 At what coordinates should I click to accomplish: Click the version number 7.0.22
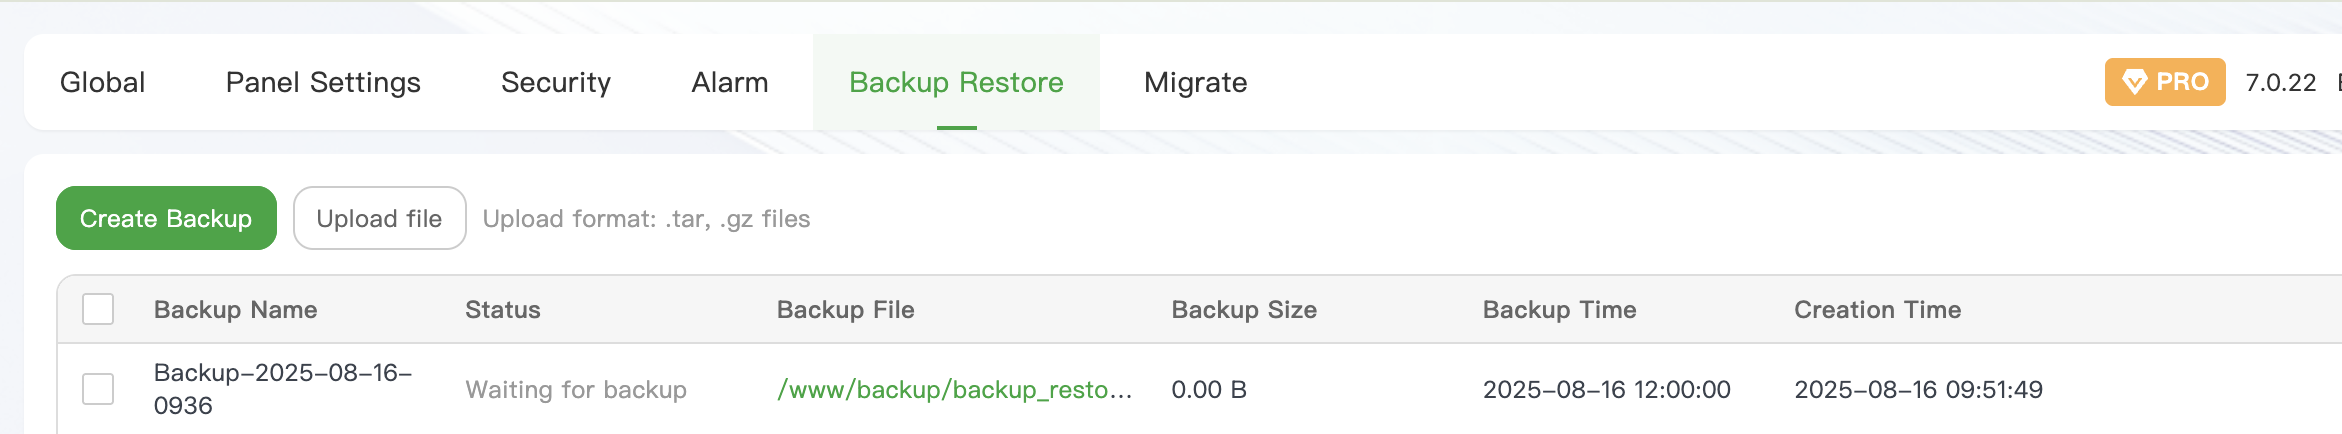click(x=2280, y=82)
